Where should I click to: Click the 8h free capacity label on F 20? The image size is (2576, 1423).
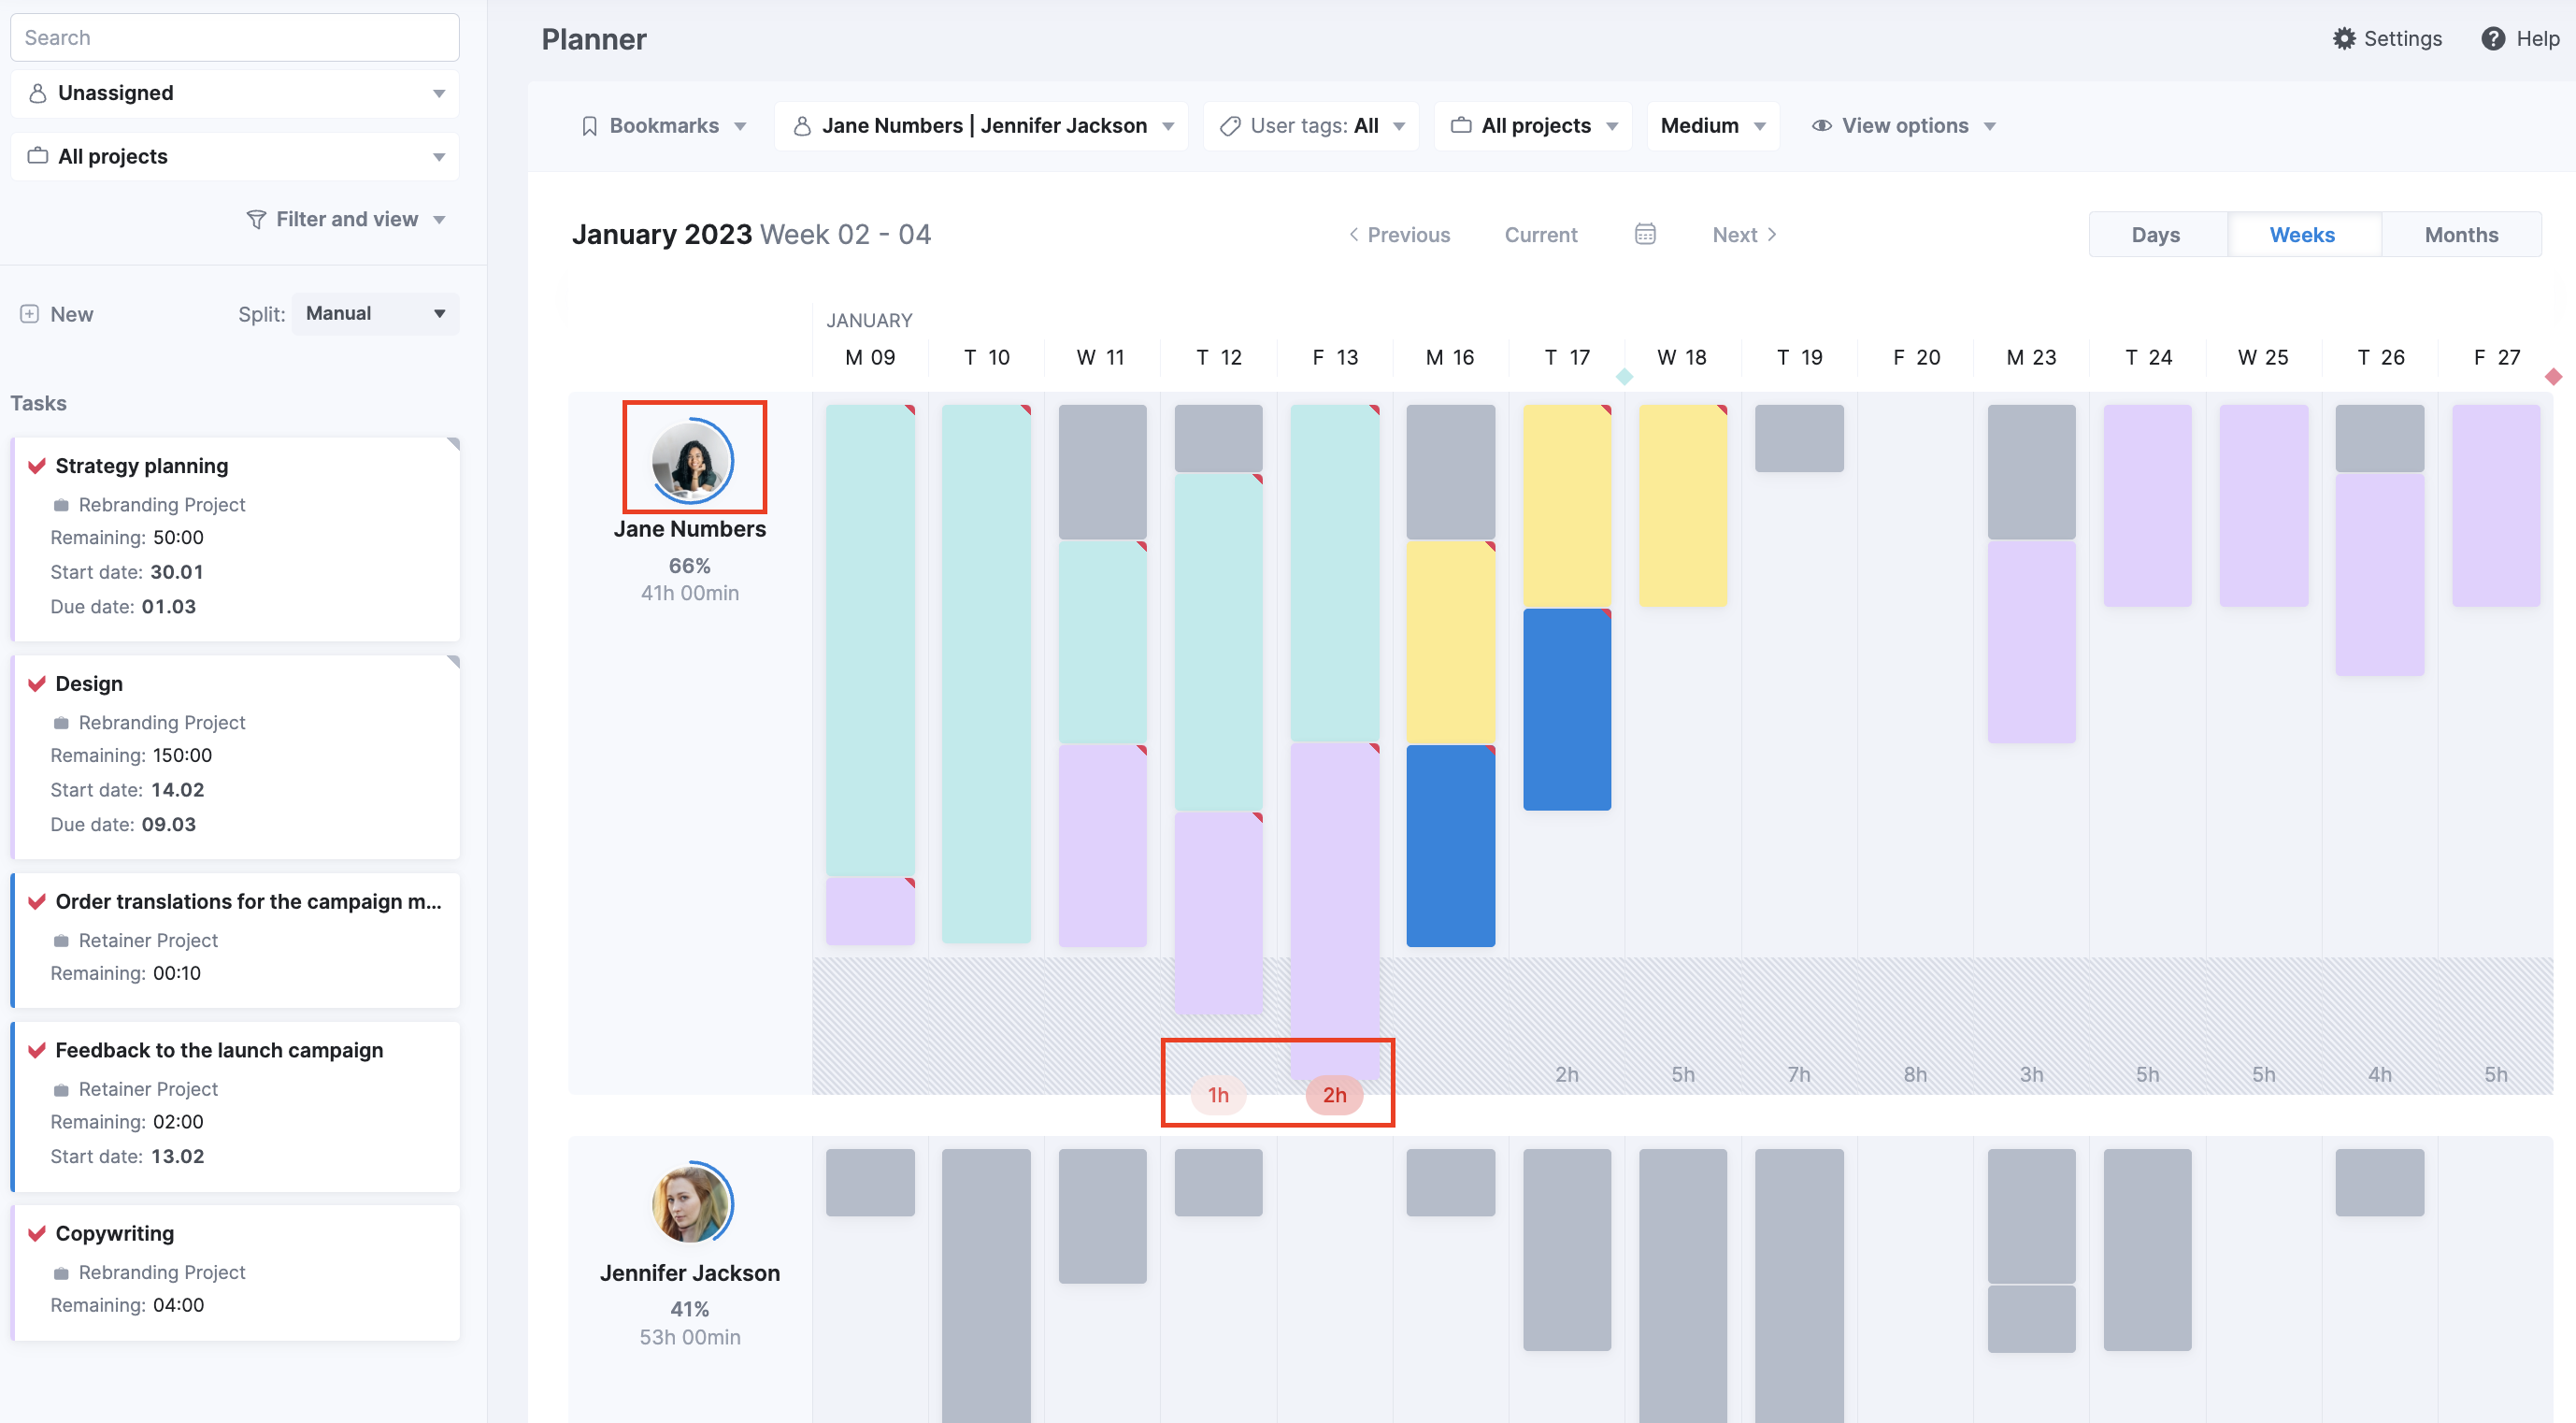point(1915,1075)
